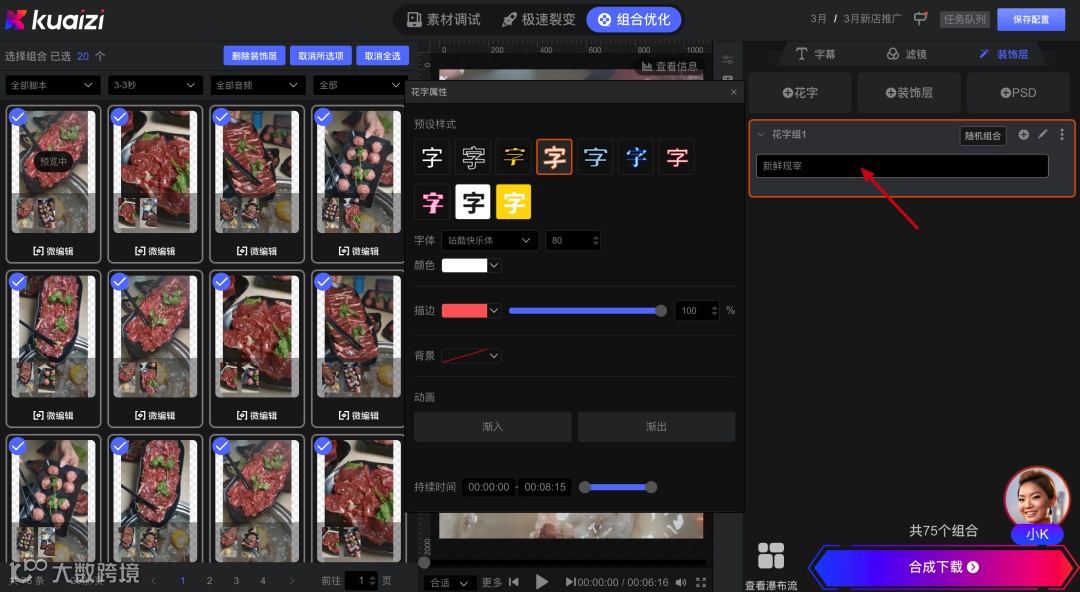Screen dimensions: 1080x592
Task: Collapse 花字组1 using its chevron
Action: click(760, 134)
